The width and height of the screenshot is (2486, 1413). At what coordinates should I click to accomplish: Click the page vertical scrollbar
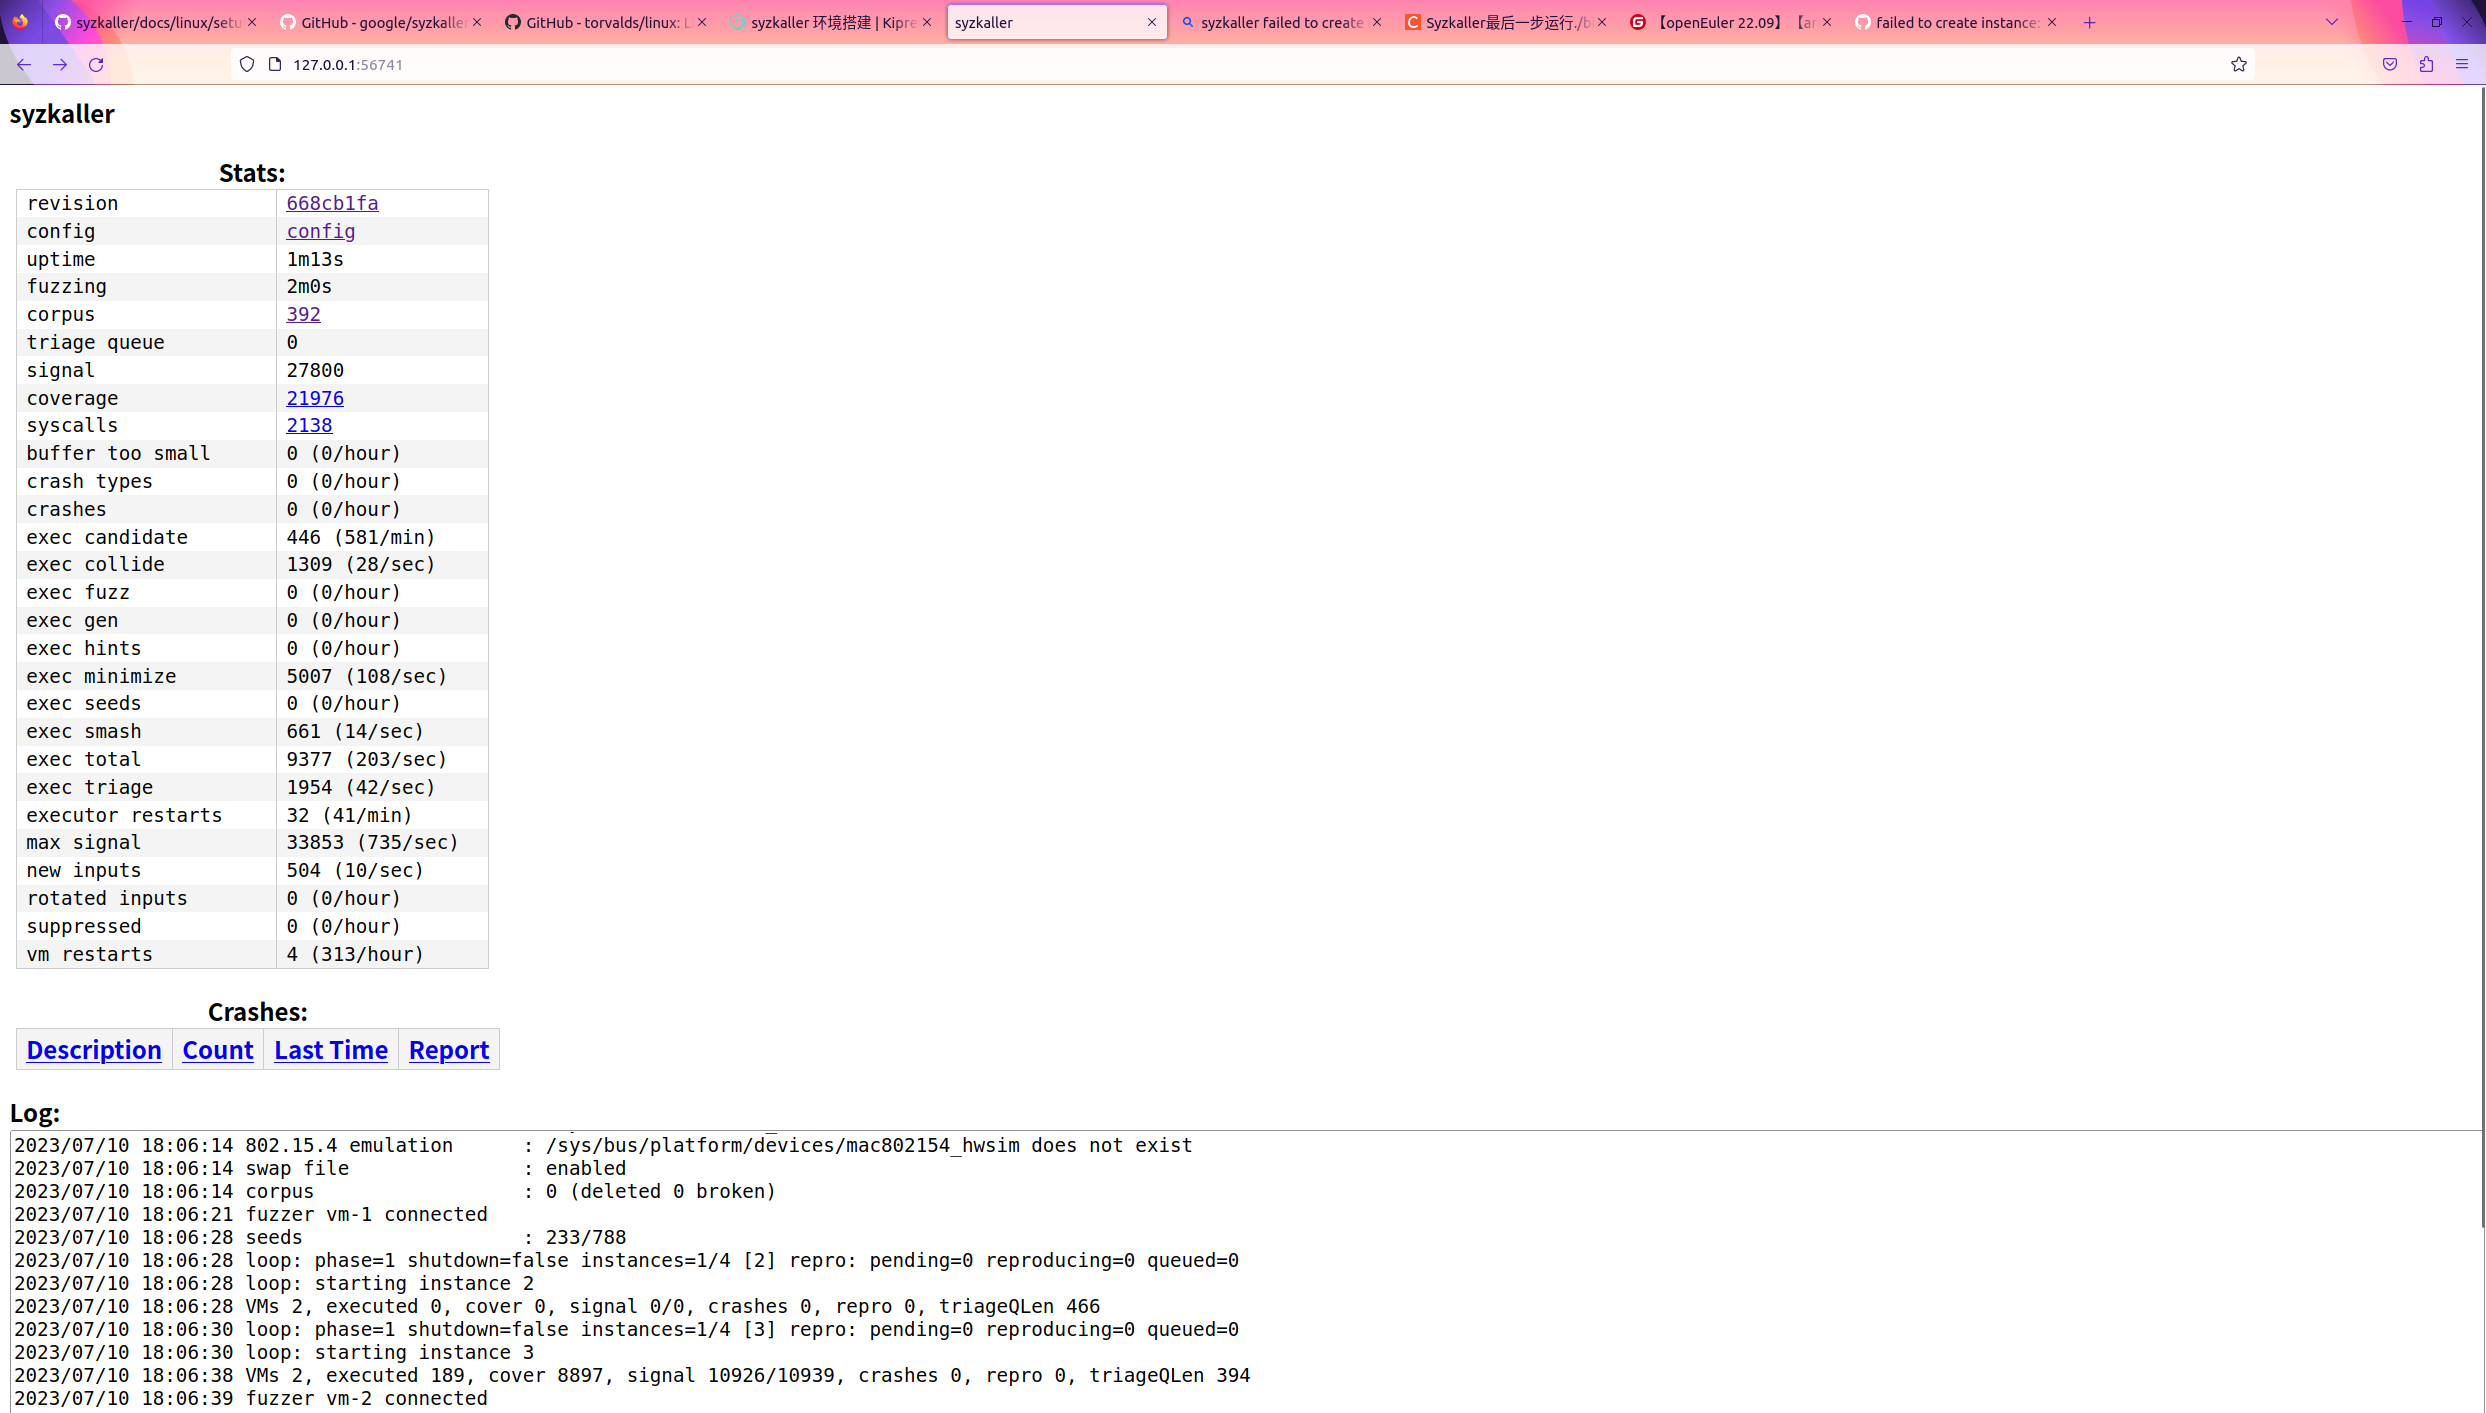(x=2482, y=656)
